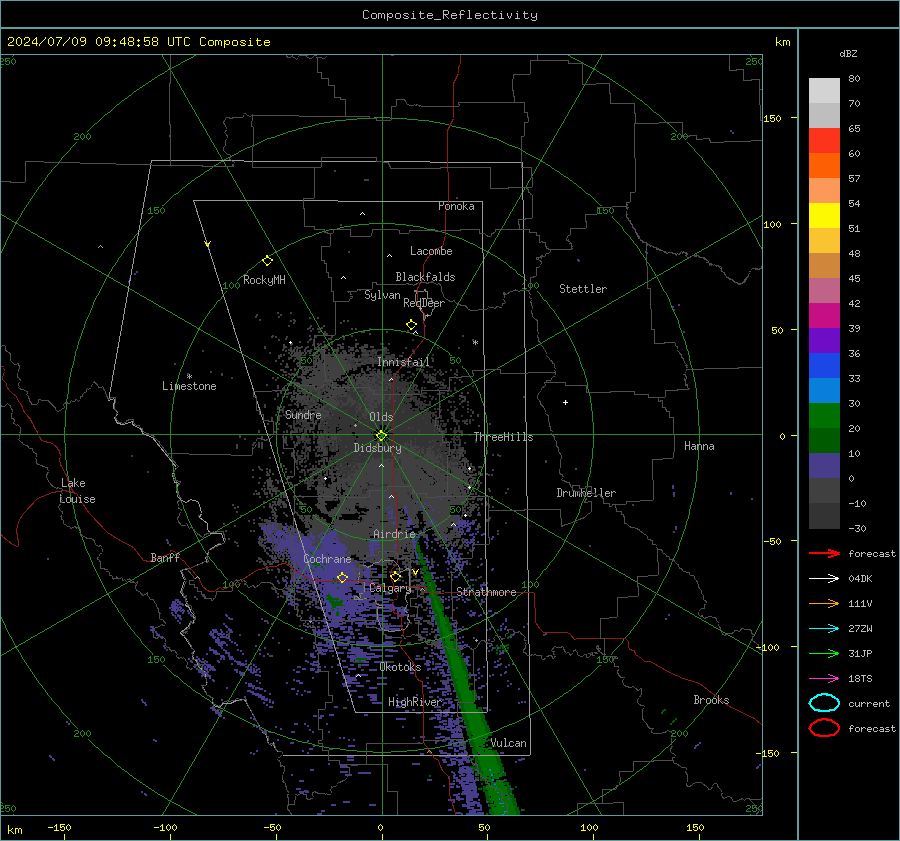Click the Sundre map label
This screenshot has height=841, width=900.
(x=303, y=414)
